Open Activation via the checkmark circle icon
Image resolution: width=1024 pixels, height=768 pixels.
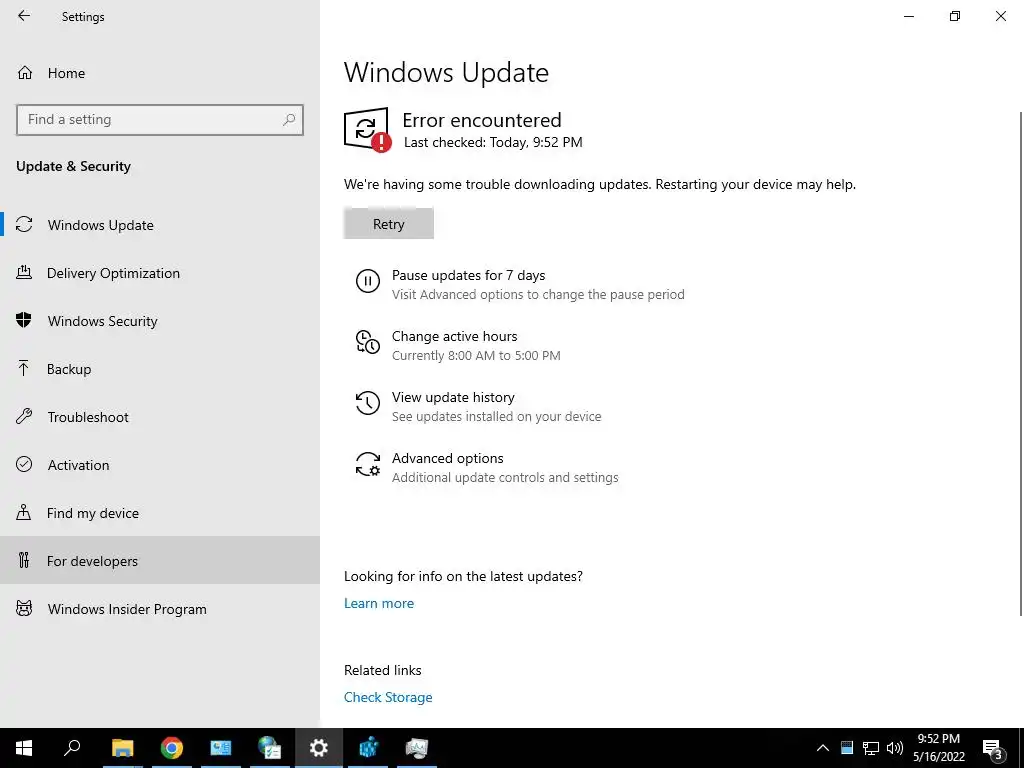pos(24,464)
